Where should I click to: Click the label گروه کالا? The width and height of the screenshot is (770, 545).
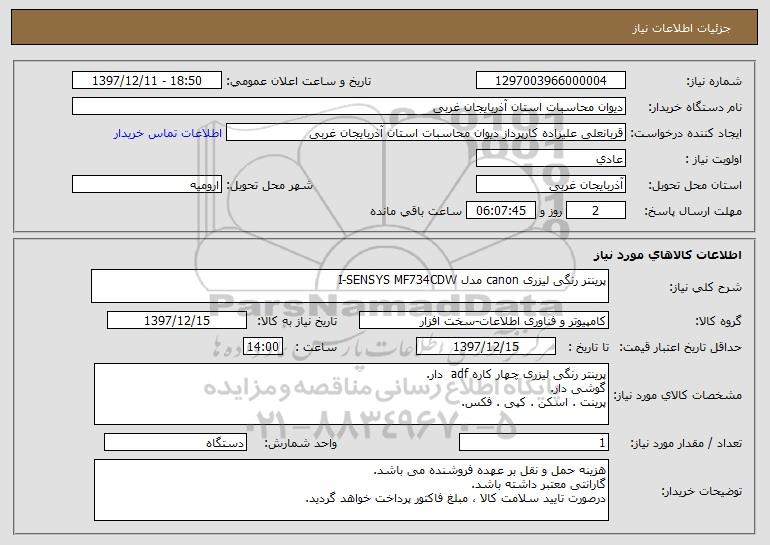click(718, 322)
